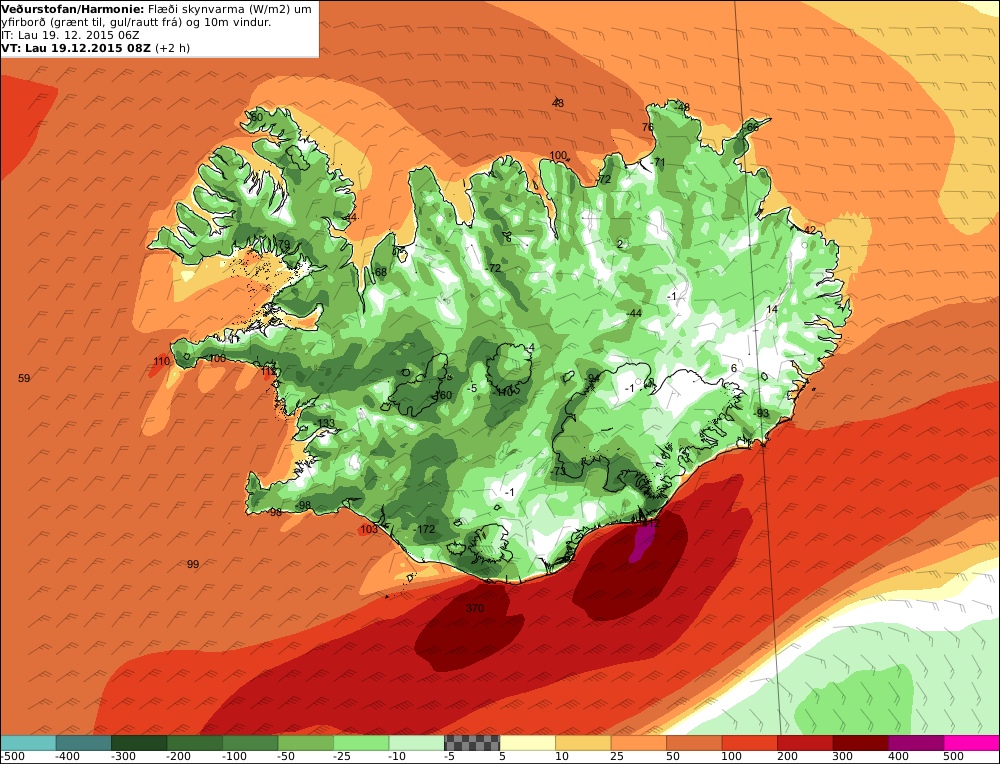The height and width of the screenshot is (764, 1000).
Task: Click the 'Veðurstofan/Harmonie:' title text
Action: coord(73,8)
